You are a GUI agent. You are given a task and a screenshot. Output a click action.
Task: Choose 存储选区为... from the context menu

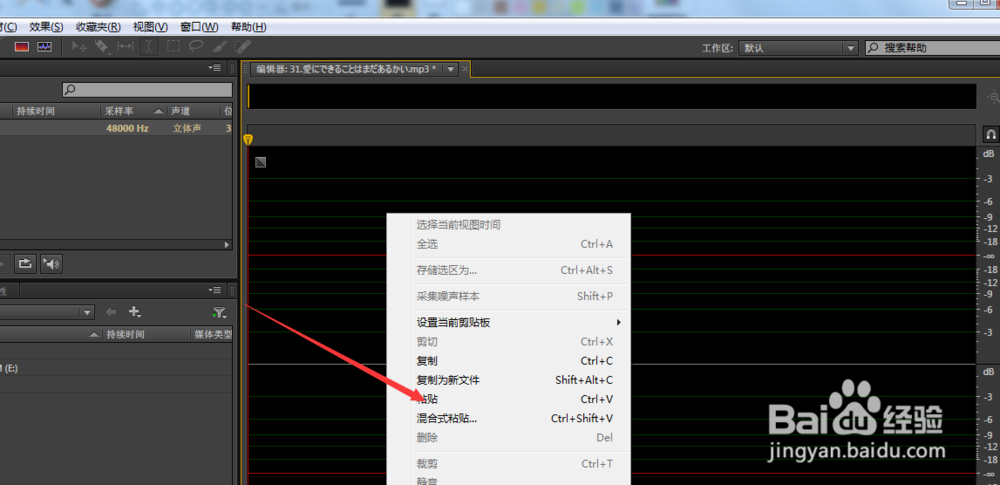509,270
